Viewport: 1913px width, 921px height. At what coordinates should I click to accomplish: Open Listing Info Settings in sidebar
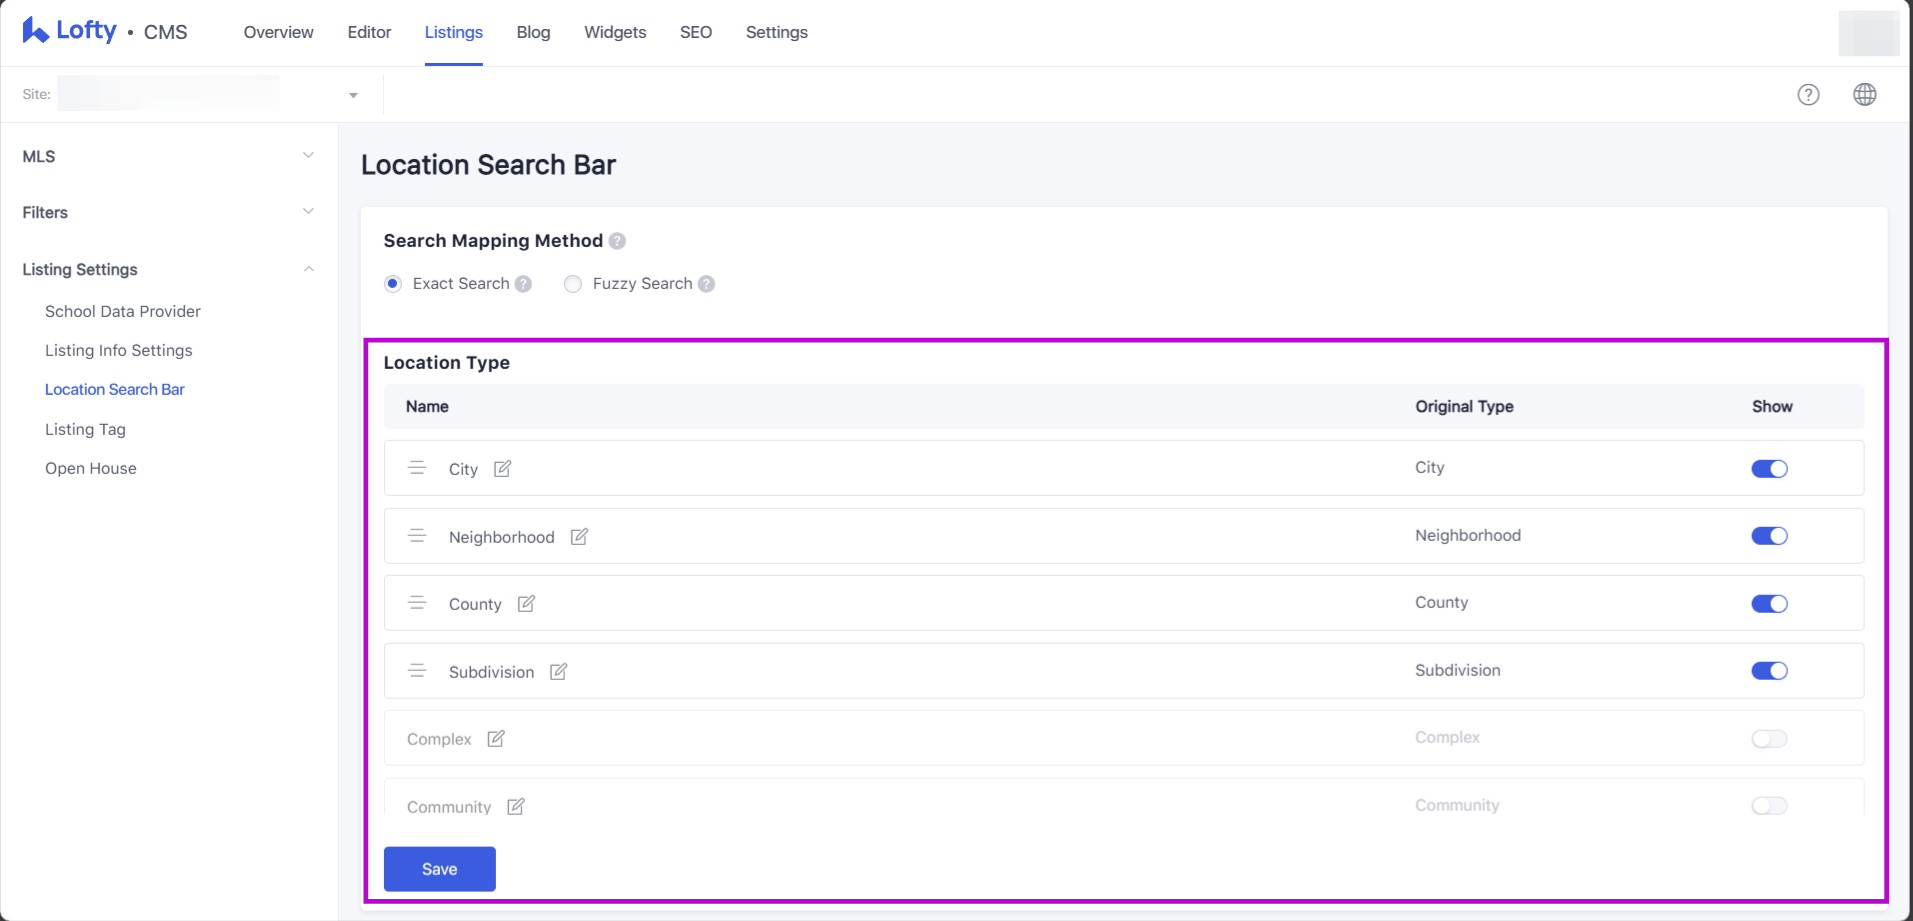click(x=118, y=350)
